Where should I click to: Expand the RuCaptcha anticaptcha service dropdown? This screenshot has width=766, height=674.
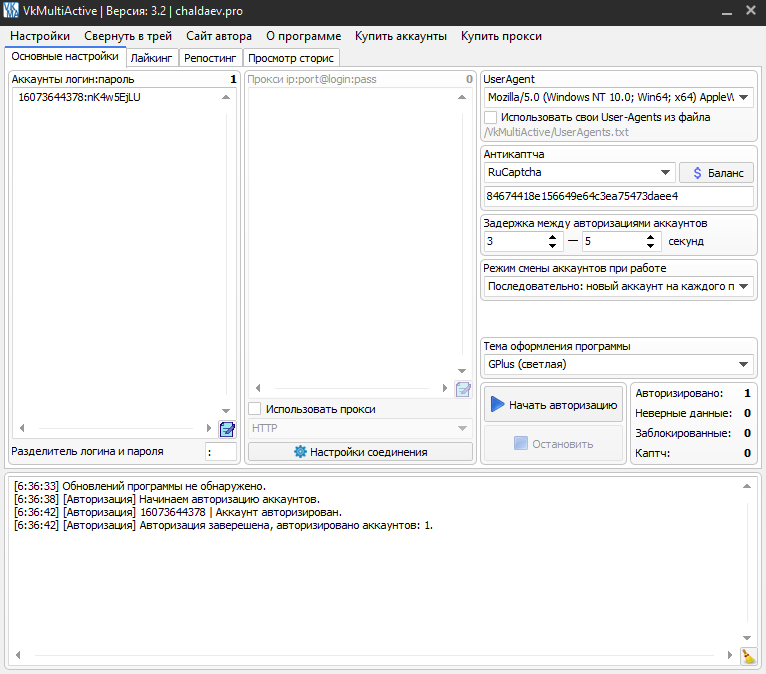coord(665,173)
